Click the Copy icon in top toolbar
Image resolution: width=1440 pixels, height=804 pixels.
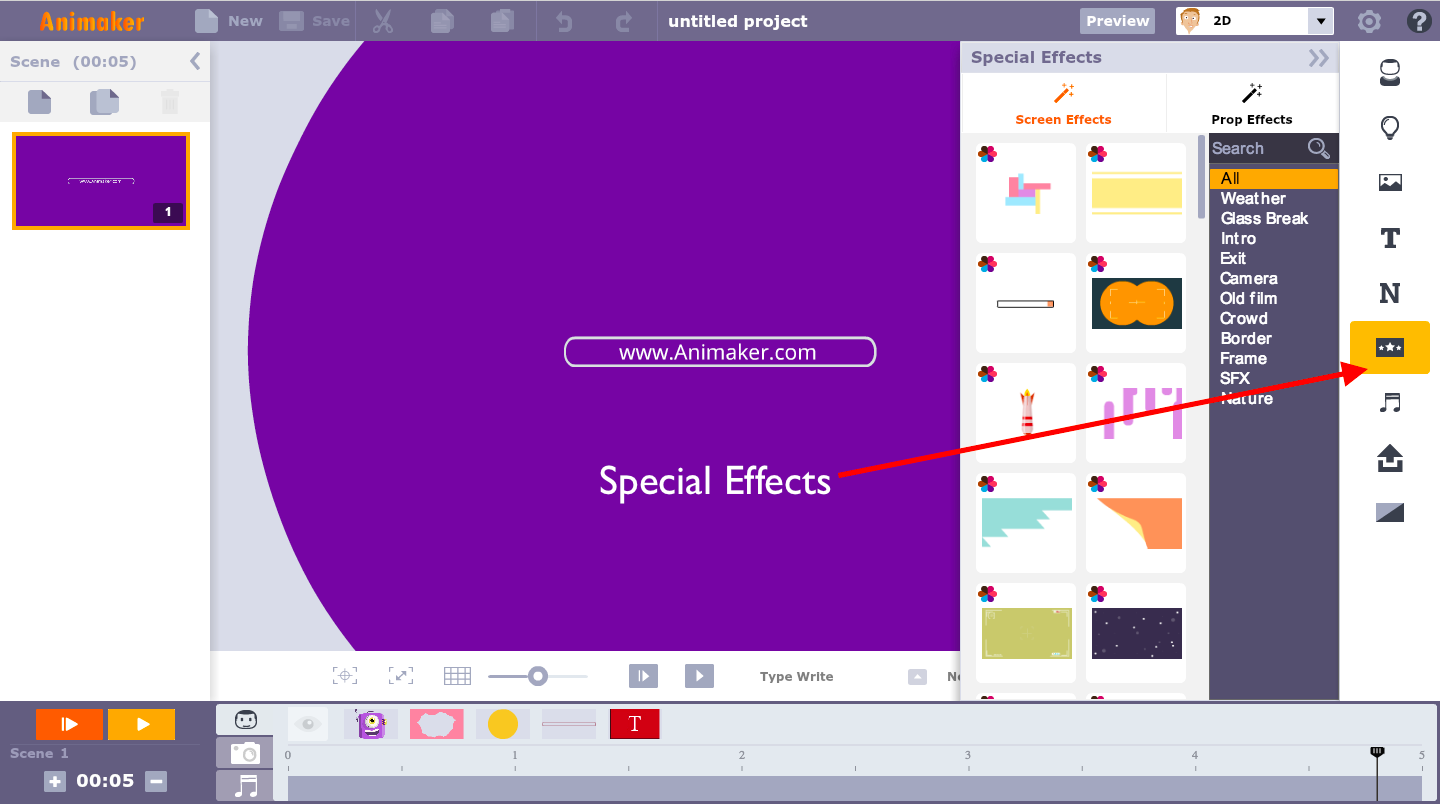coord(441,21)
